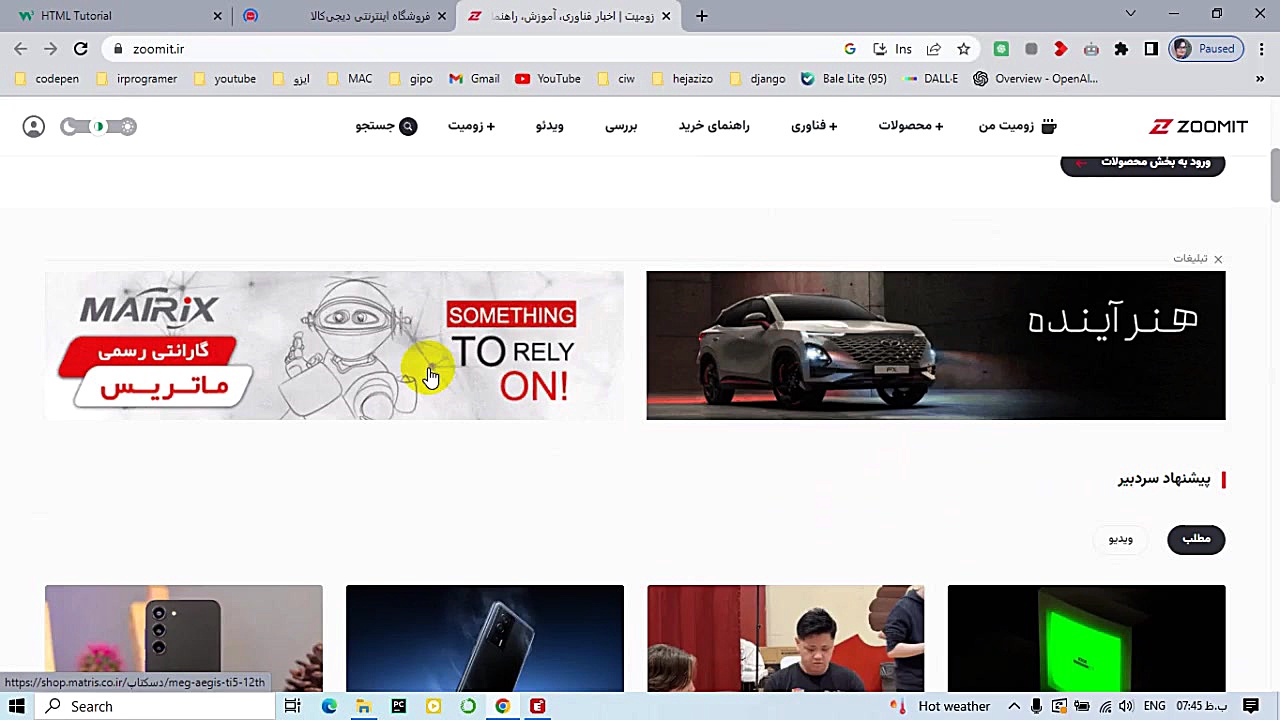
Task: Launch PyCharm from the taskbar
Action: point(398,706)
